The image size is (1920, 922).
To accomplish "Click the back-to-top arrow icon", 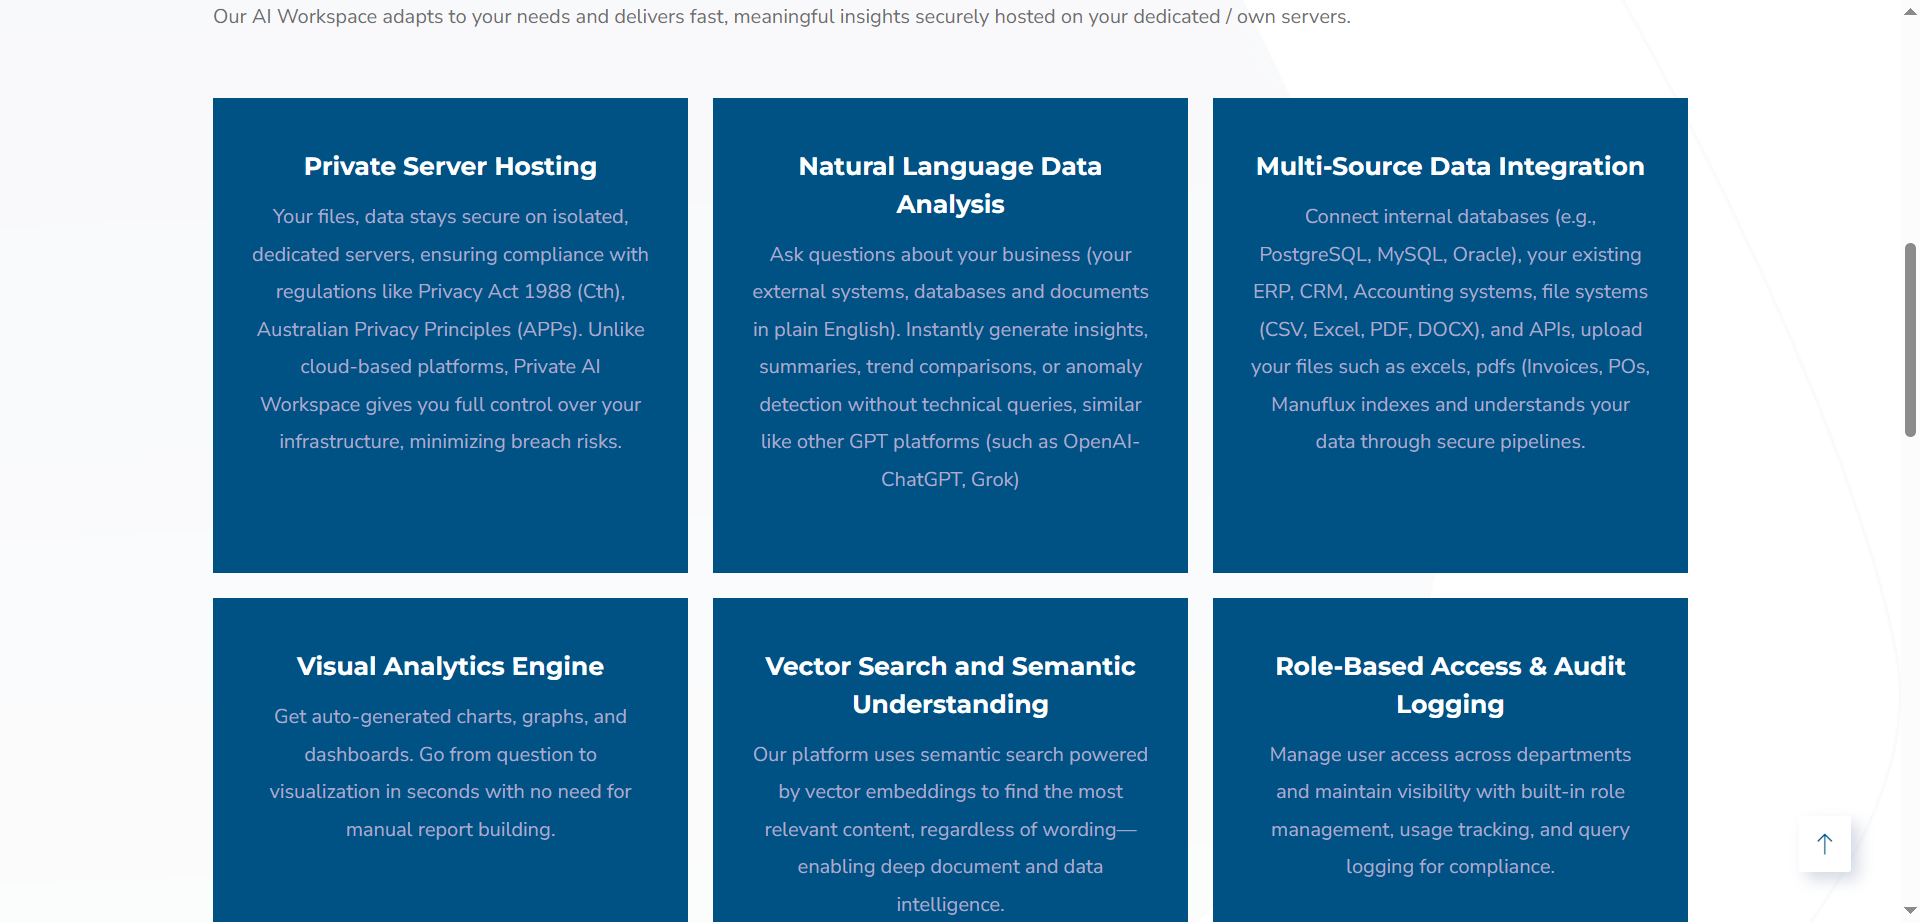I will click(x=1825, y=843).
